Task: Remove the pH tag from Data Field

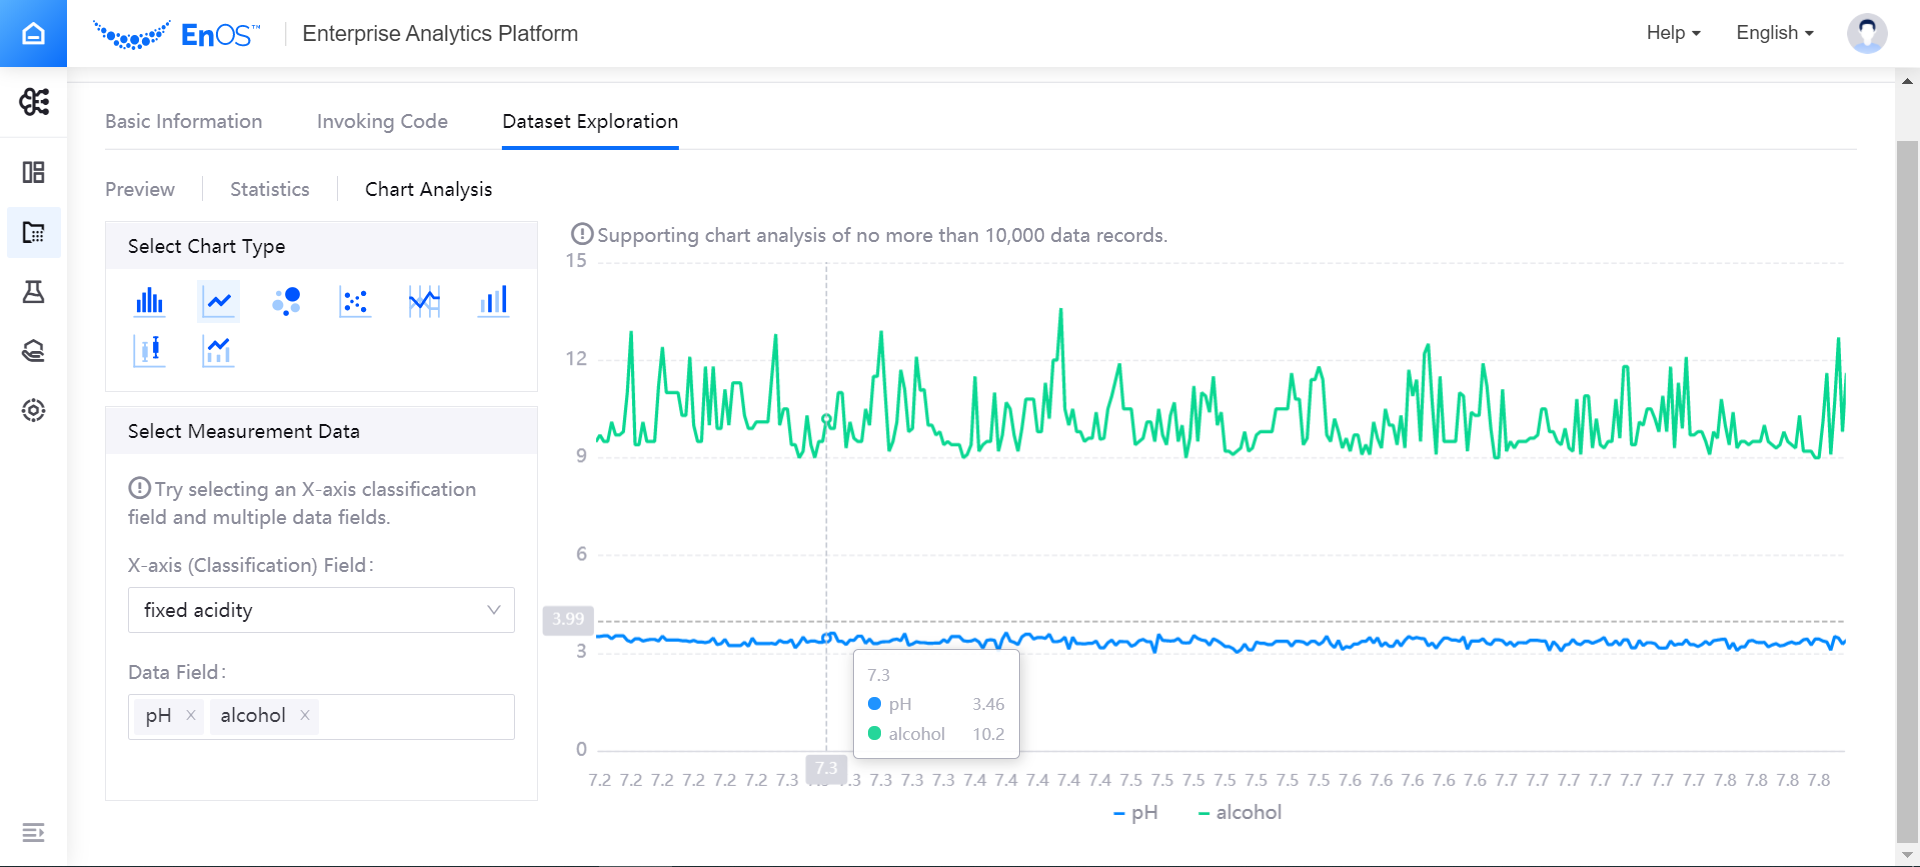Action: [x=190, y=715]
